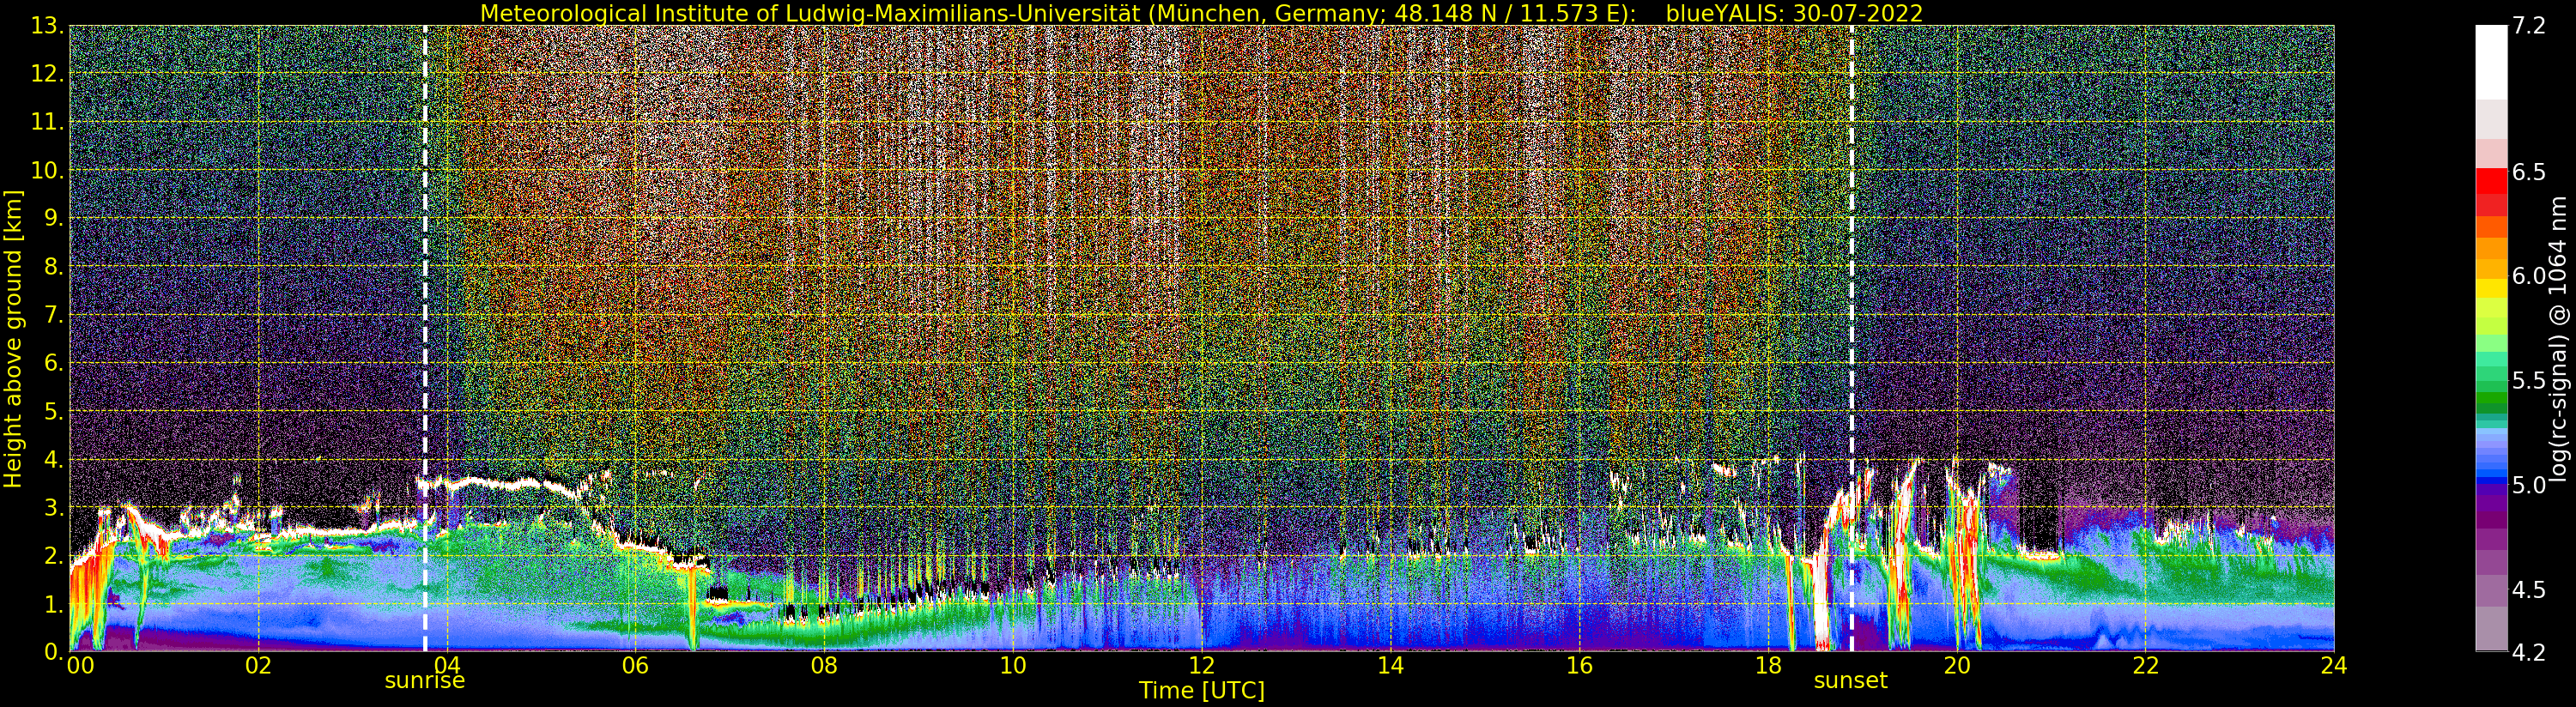The width and height of the screenshot is (2576, 707).
Task: Select the 11. km tick on the height axis
Action: tap(47, 122)
